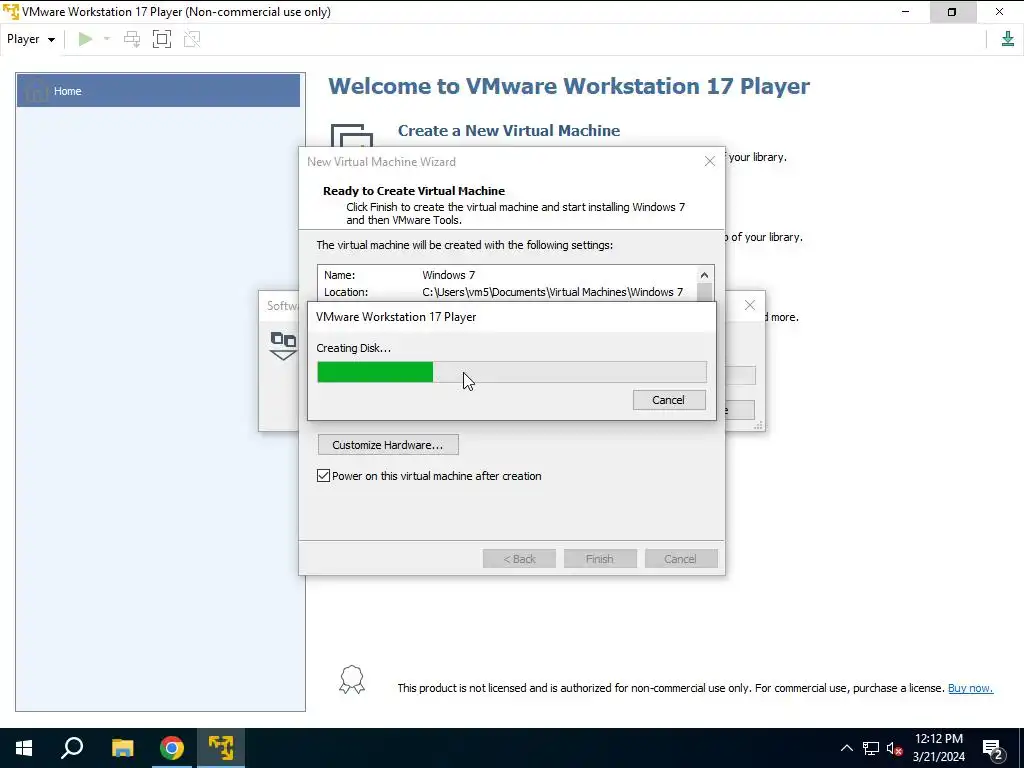
Task: Click the download updates icon at top right
Action: [x=1008, y=39]
